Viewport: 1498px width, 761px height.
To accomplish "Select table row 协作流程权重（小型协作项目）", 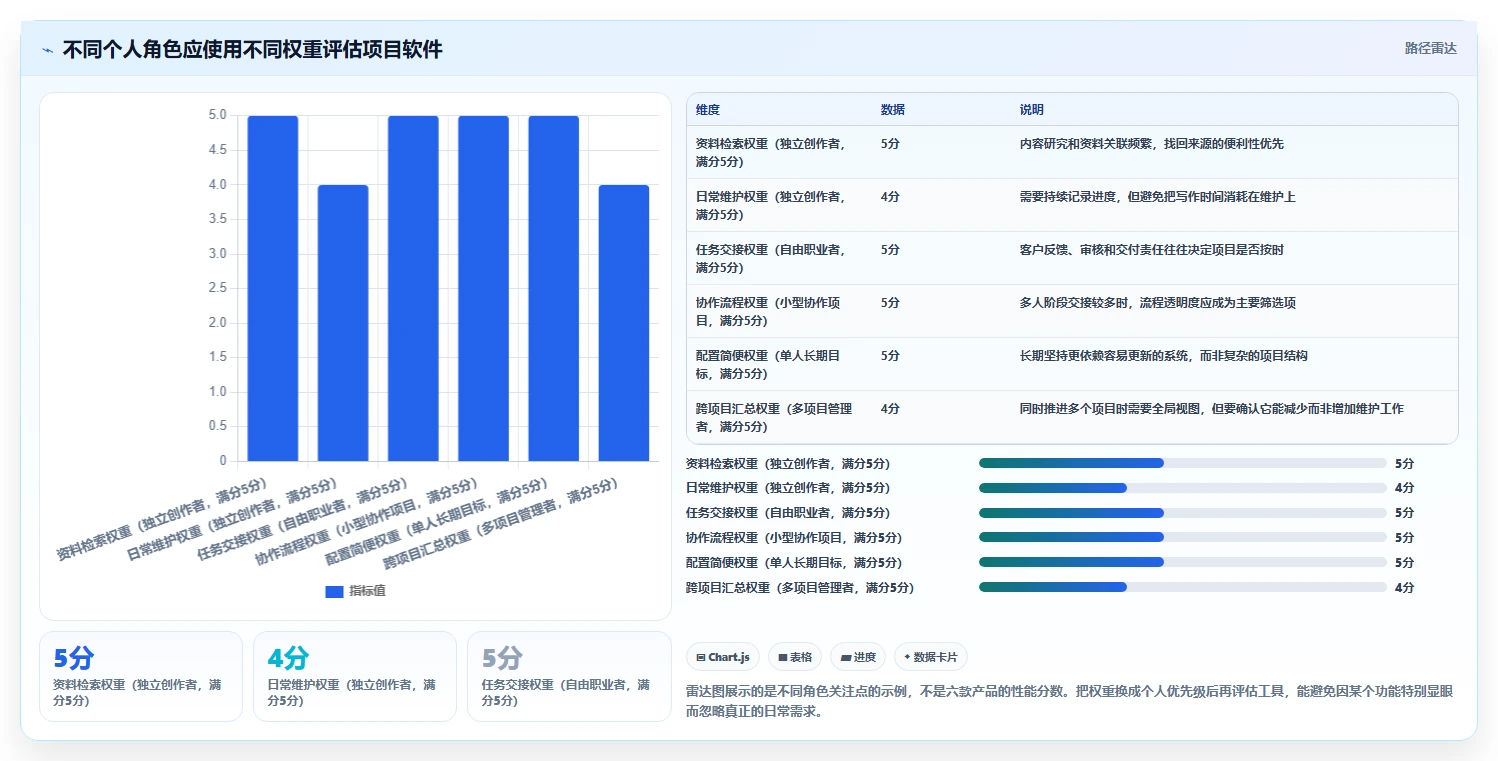I will point(1072,311).
